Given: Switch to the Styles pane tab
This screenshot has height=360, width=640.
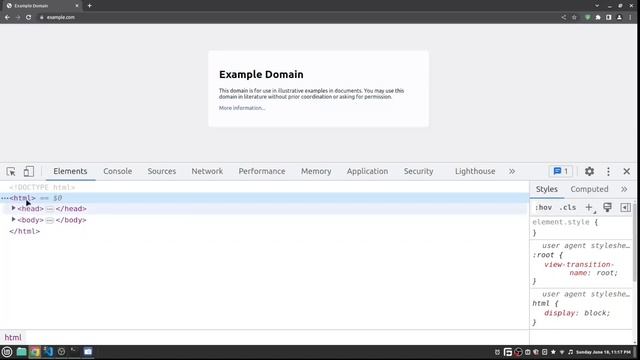Looking at the screenshot, I should [547, 189].
